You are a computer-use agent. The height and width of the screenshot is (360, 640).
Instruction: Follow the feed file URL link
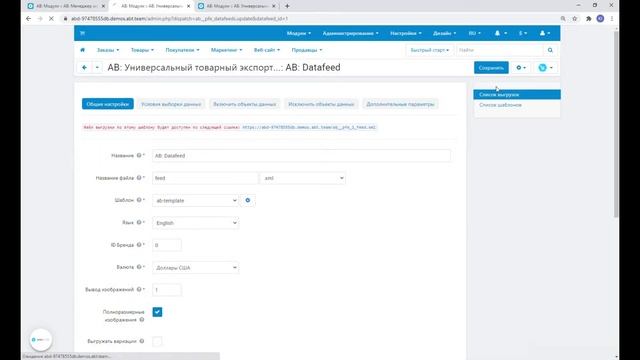[309, 127]
